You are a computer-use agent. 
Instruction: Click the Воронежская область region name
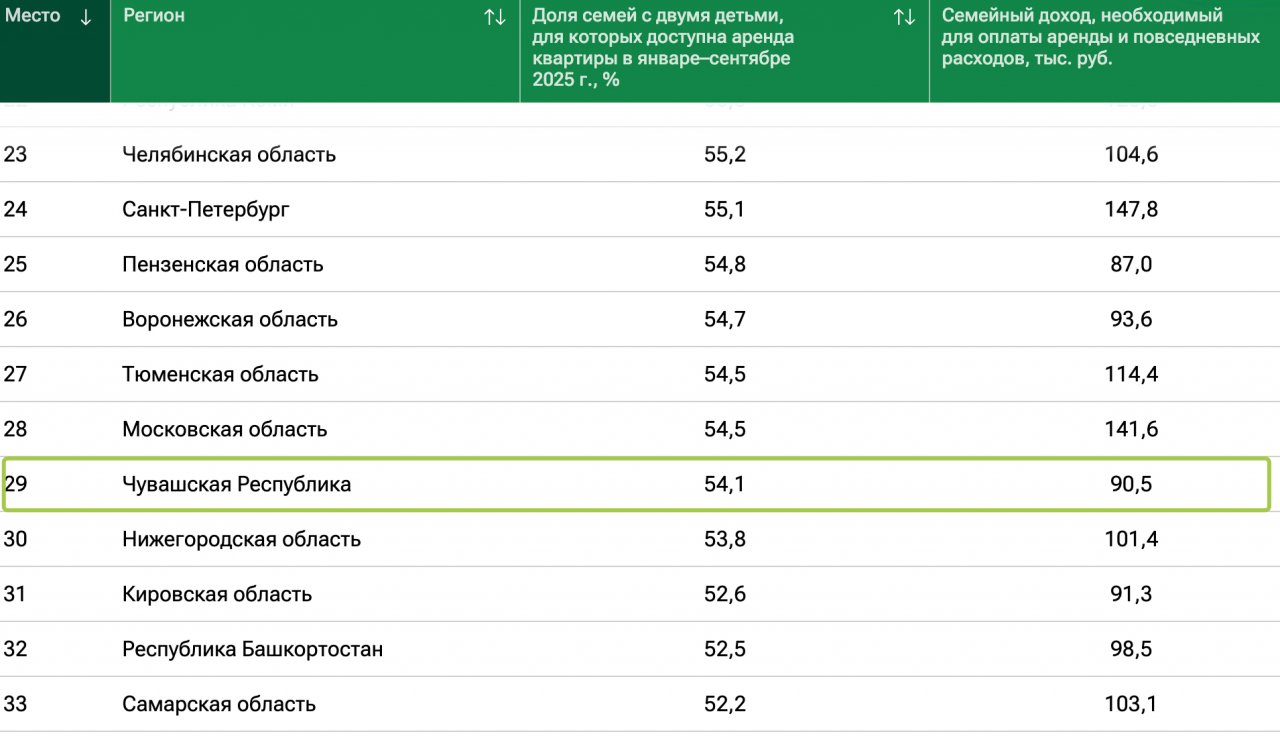(x=230, y=320)
